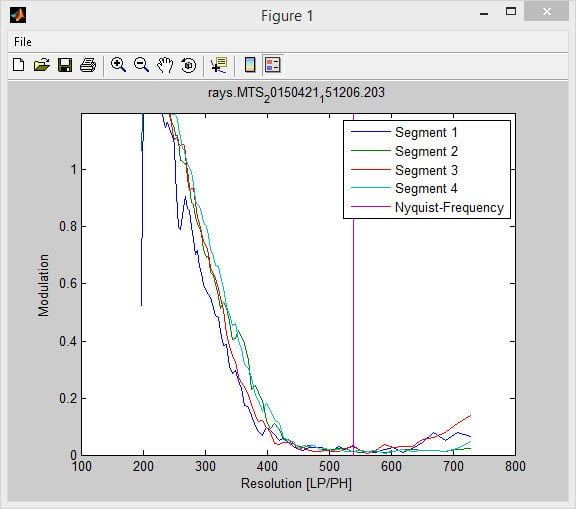The image size is (576, 509).
Task: Save the figure with floppy disk icon
Action: [x=65, y=65]
